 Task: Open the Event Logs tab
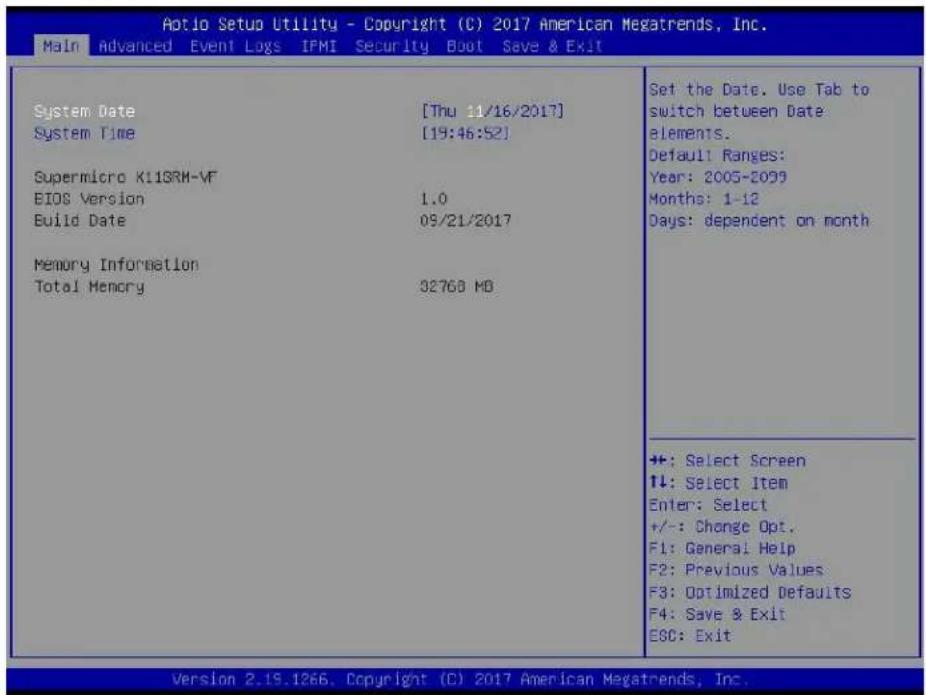pyautogui.click(x=235, y=46)
